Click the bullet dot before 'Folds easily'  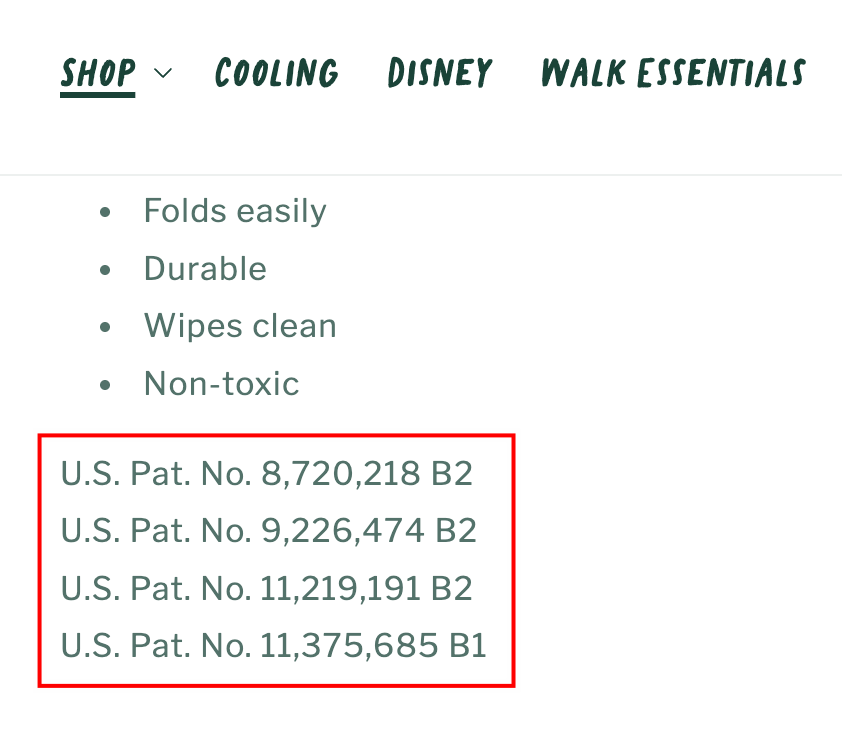coord(106,212)
